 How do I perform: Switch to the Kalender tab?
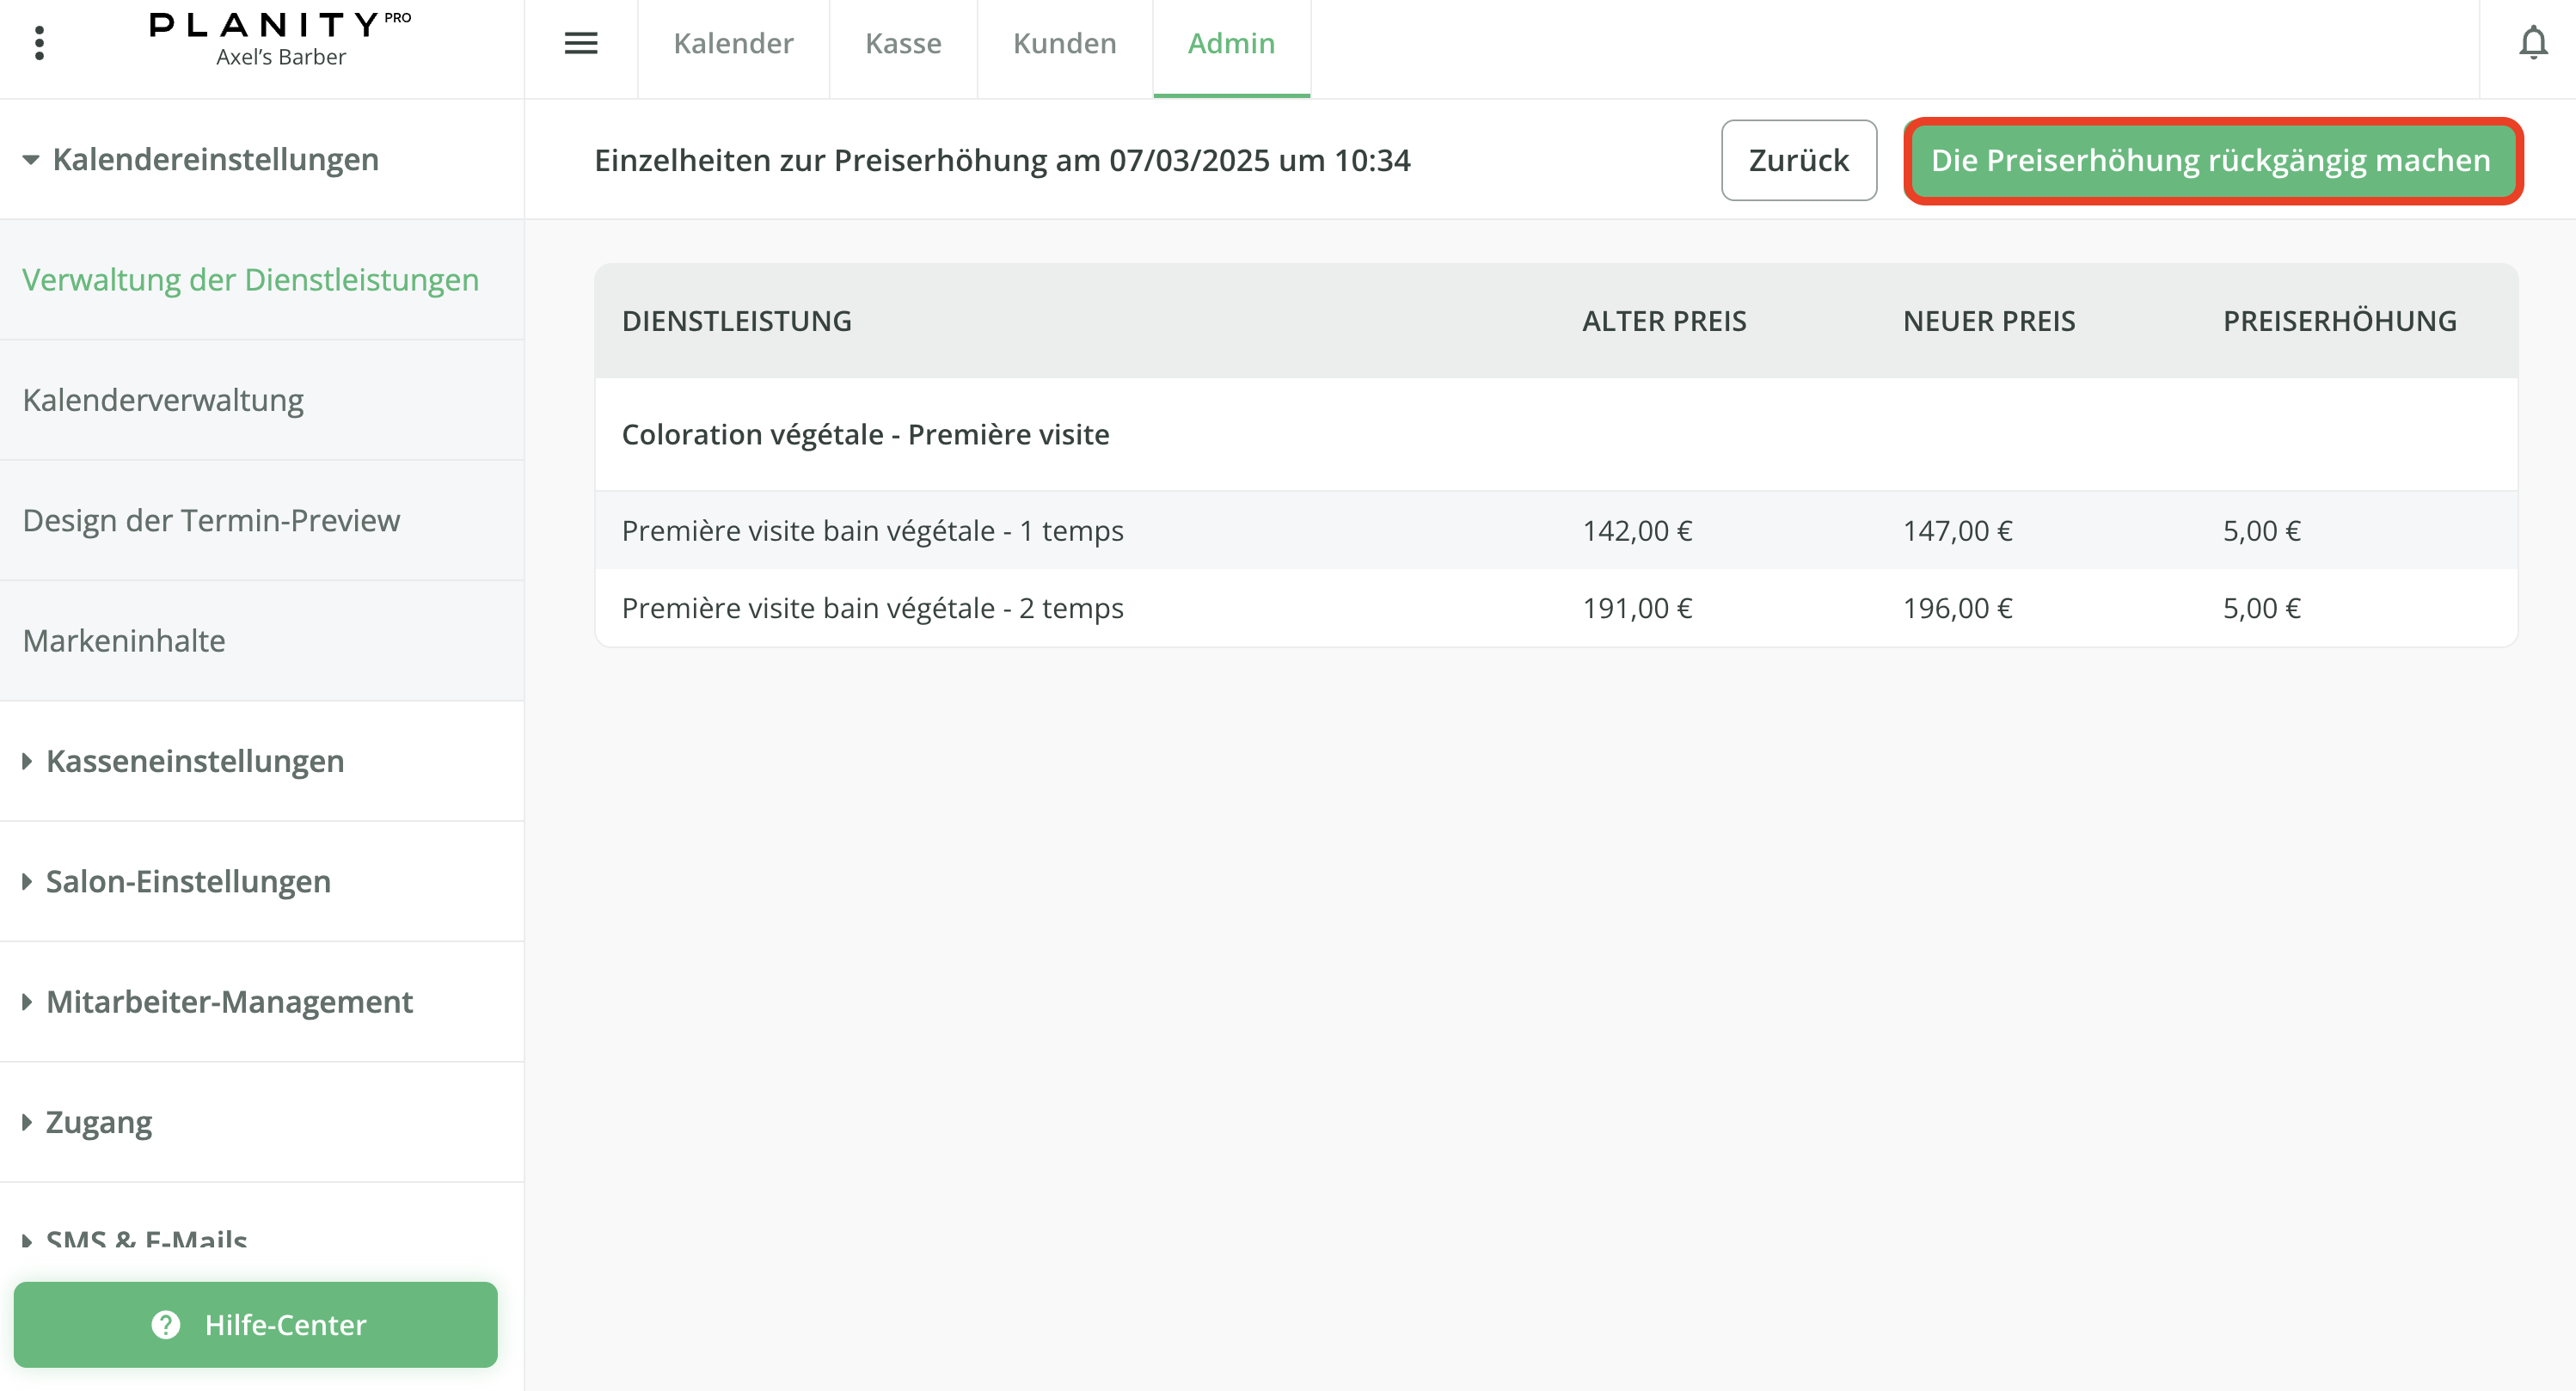pyautogui.click(x=733, y=44)
